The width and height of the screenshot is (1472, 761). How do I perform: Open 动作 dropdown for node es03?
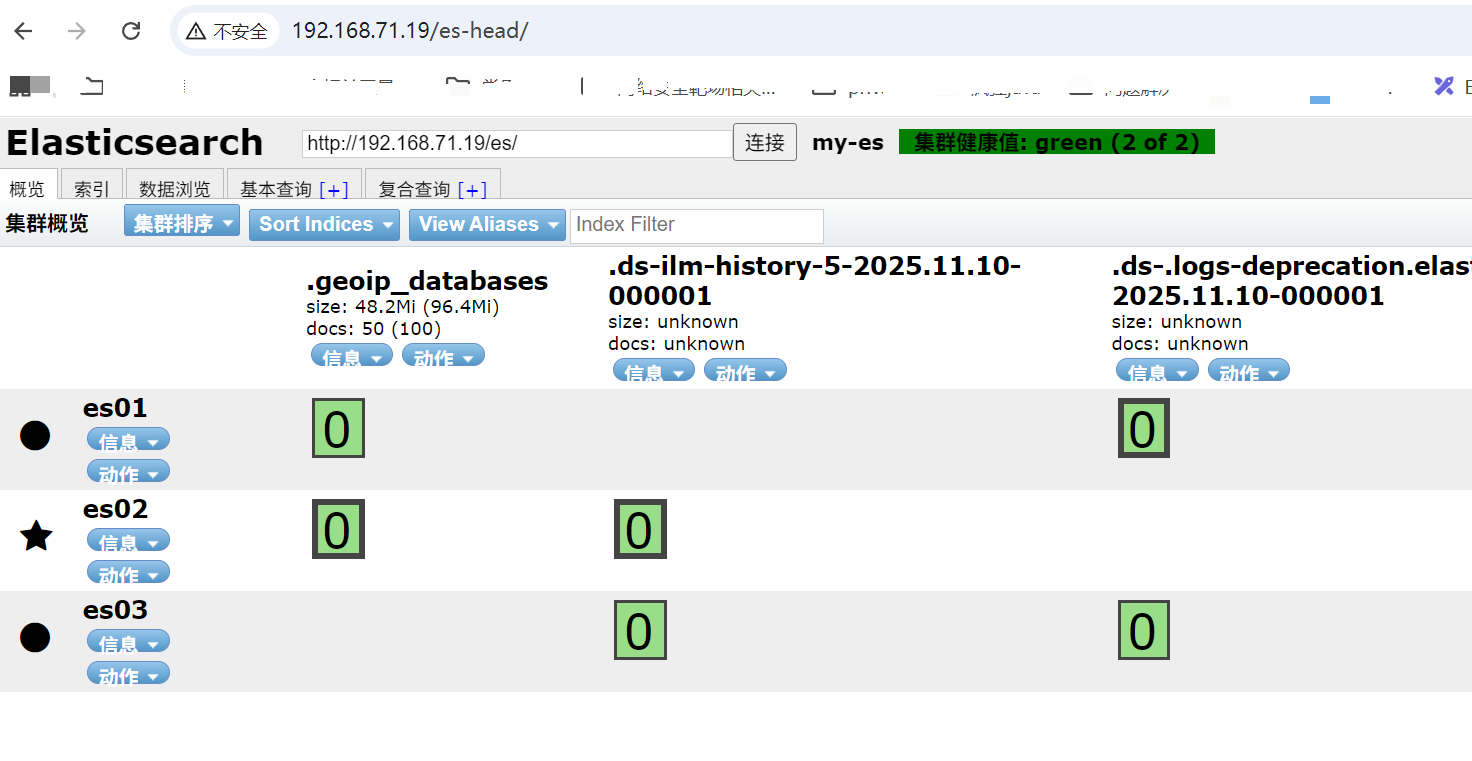pyautogui.click(x=128, y=674)
